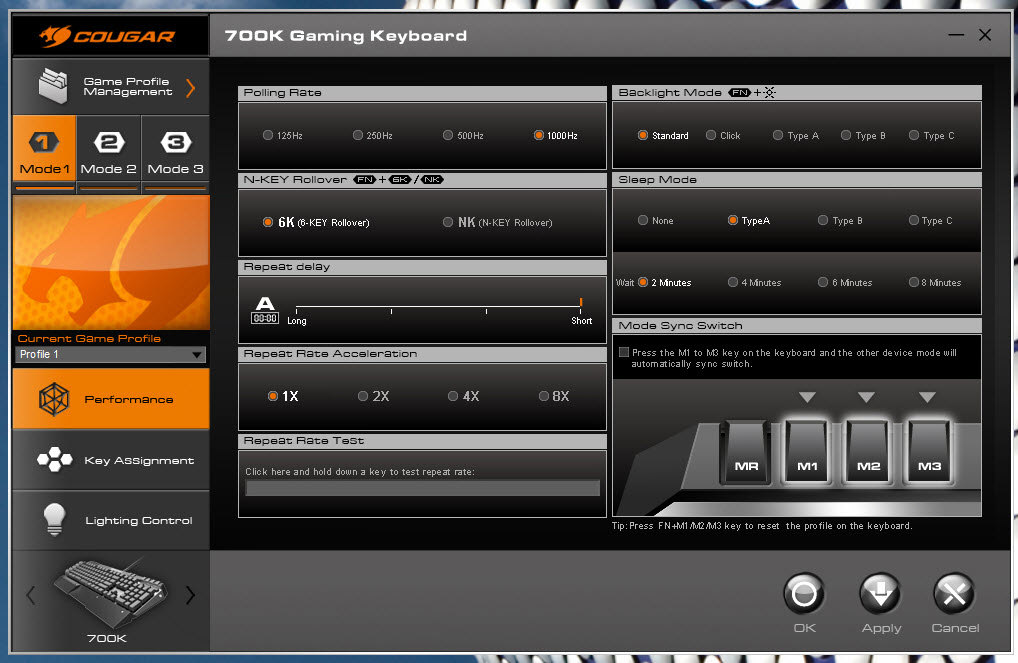The image size is (1018, 663).
Task: Set polling rate to 250Hz
Action: pyautogui.click(x=358, y=135)
